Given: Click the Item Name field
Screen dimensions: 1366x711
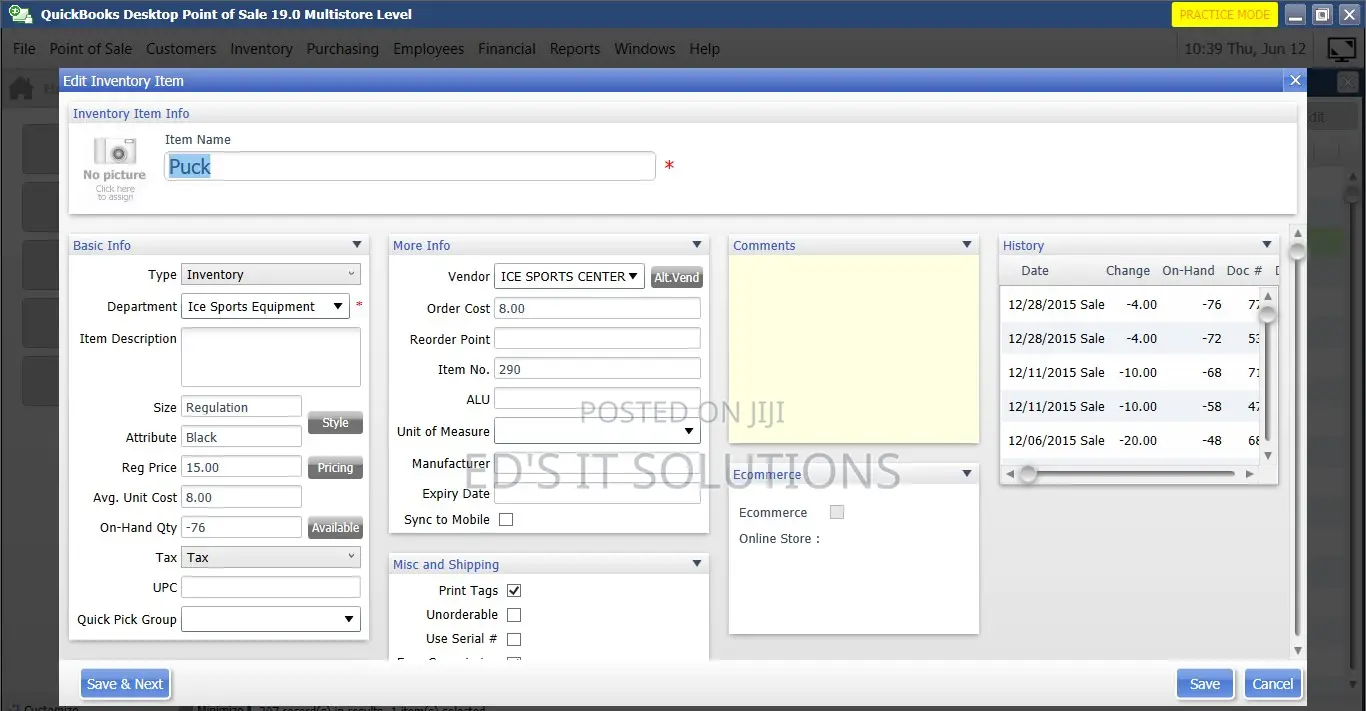Looking at the screenshot, I should [x=410, y=166].
